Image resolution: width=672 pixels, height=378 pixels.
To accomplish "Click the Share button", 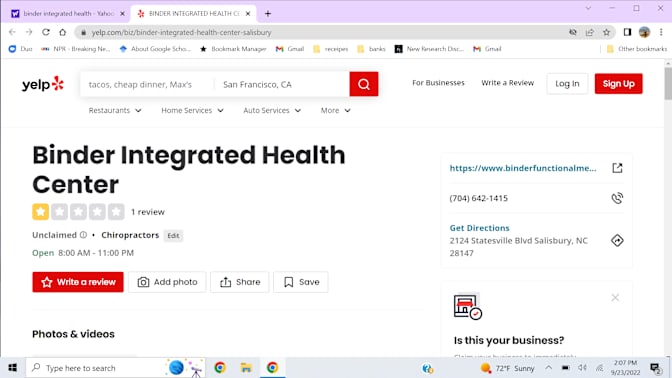I will click(x=240, y=282).
